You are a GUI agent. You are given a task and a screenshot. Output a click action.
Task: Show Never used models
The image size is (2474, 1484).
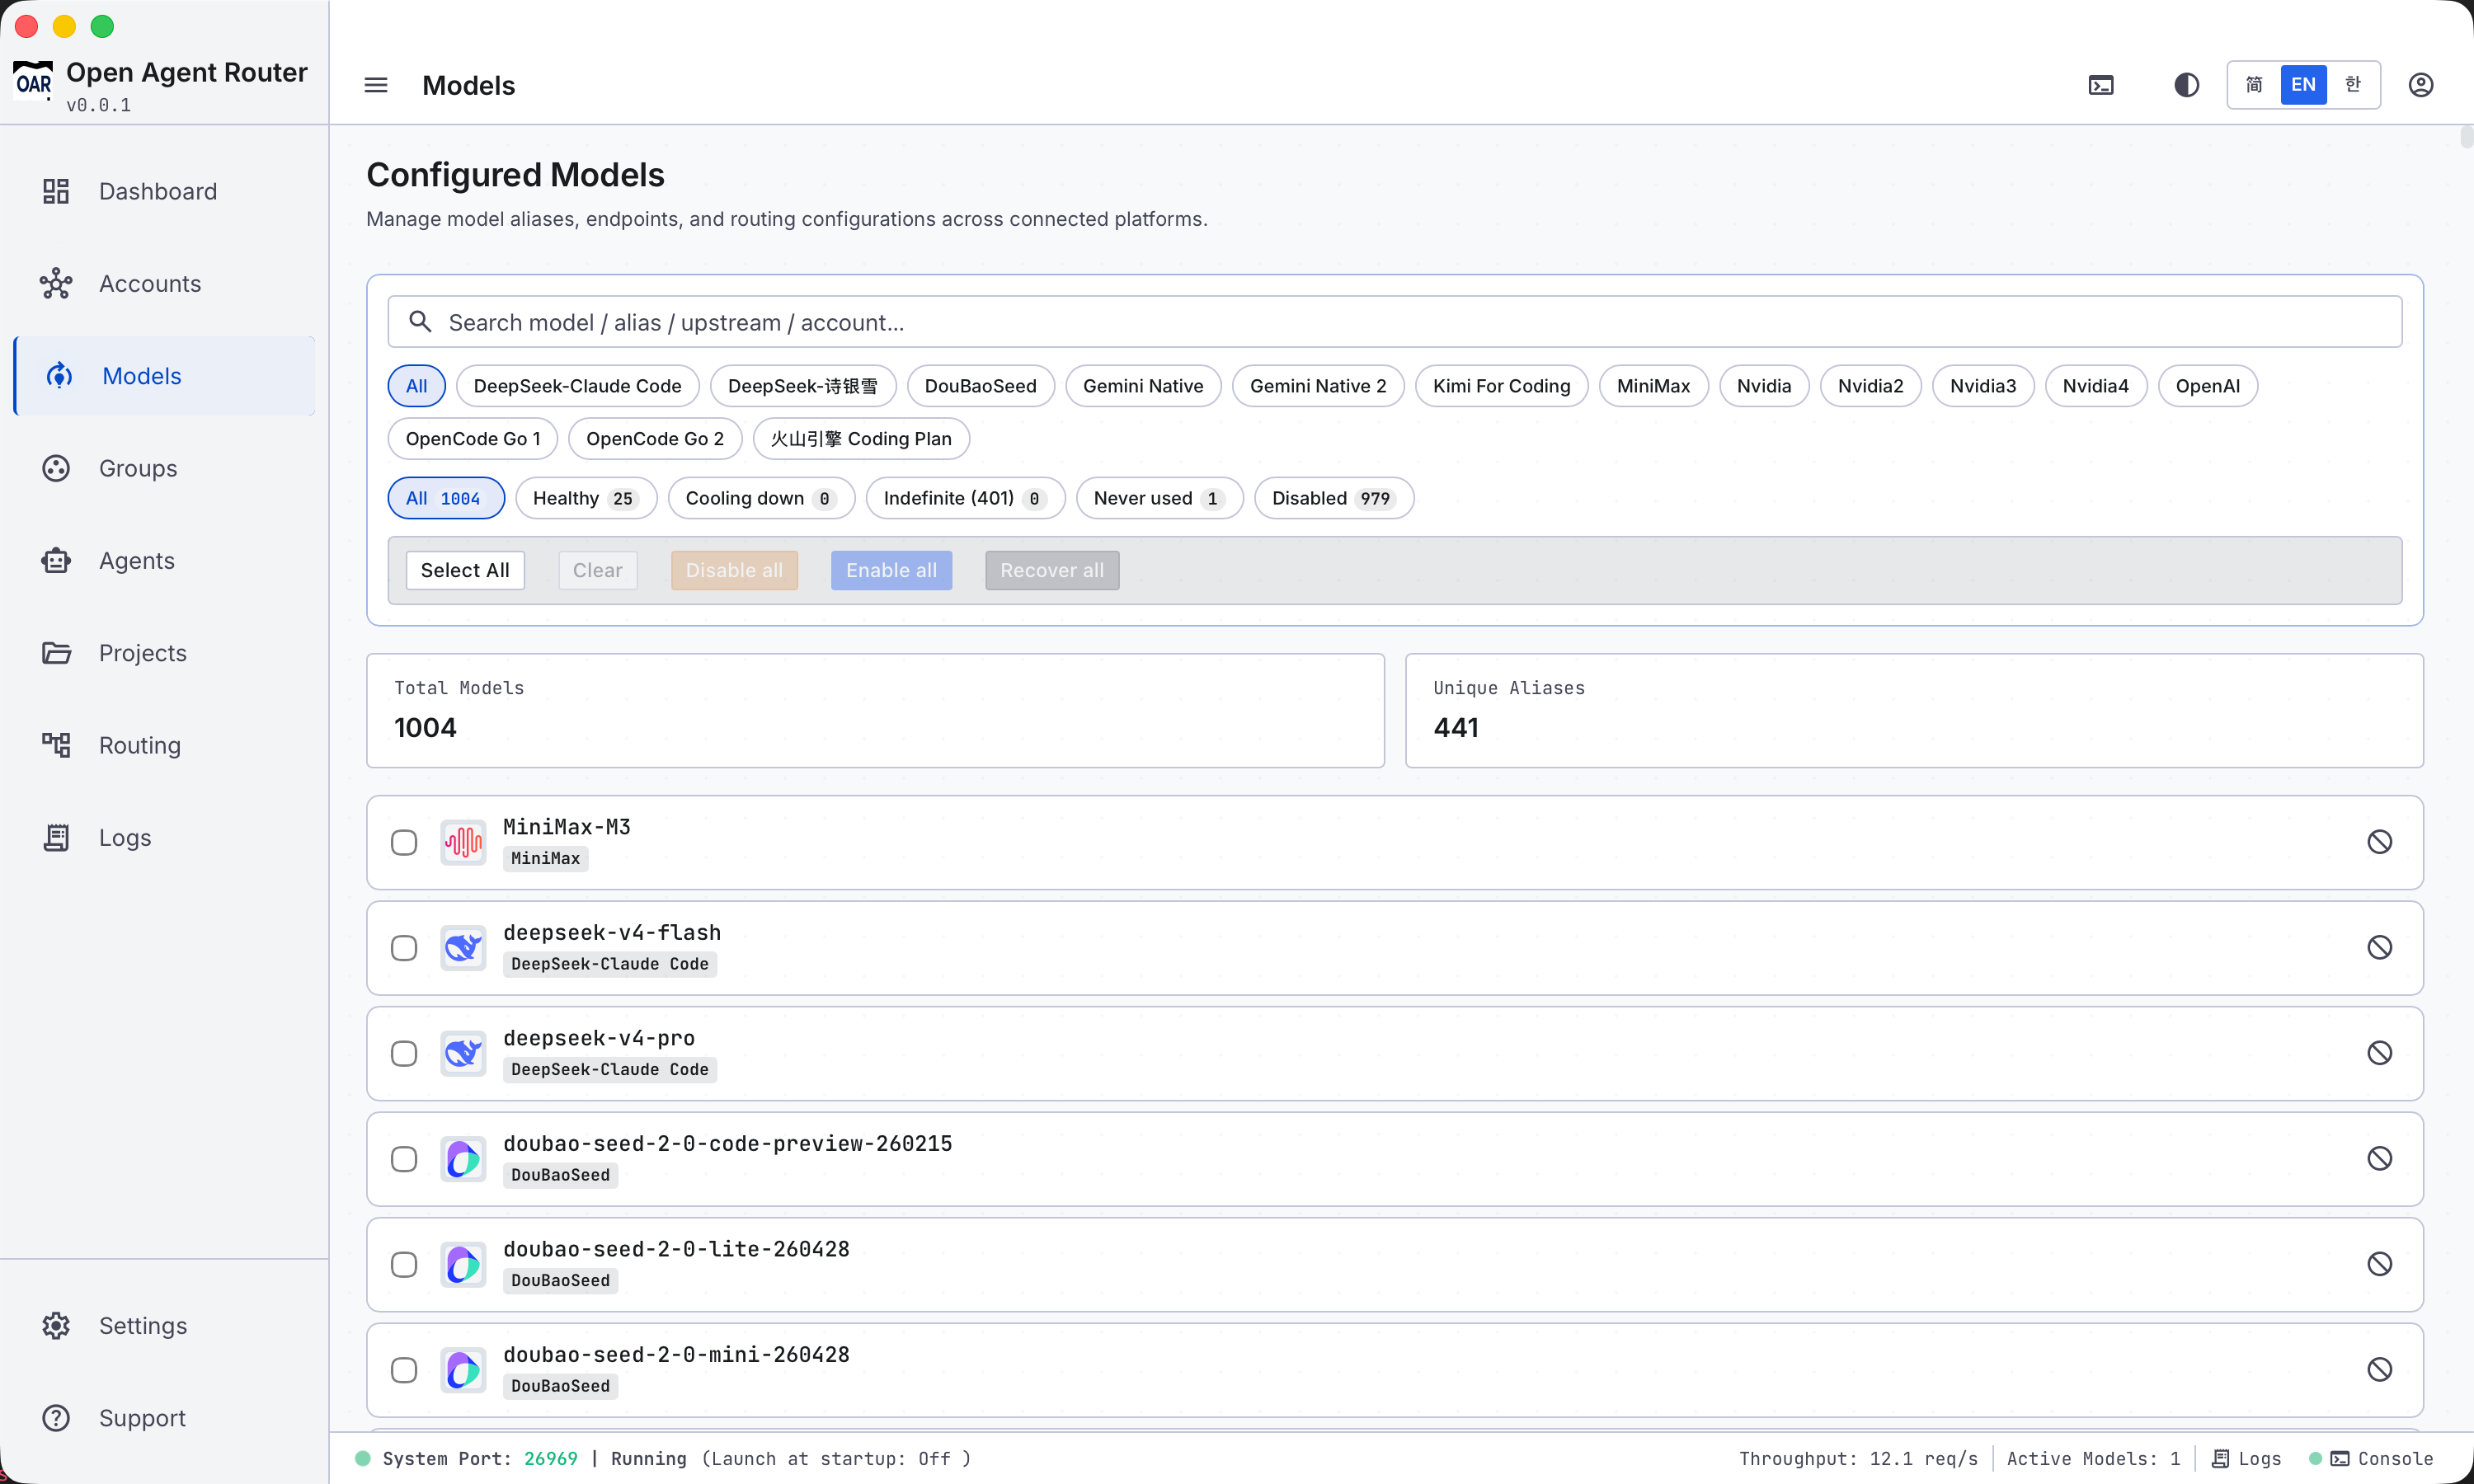click(1159, 498)
